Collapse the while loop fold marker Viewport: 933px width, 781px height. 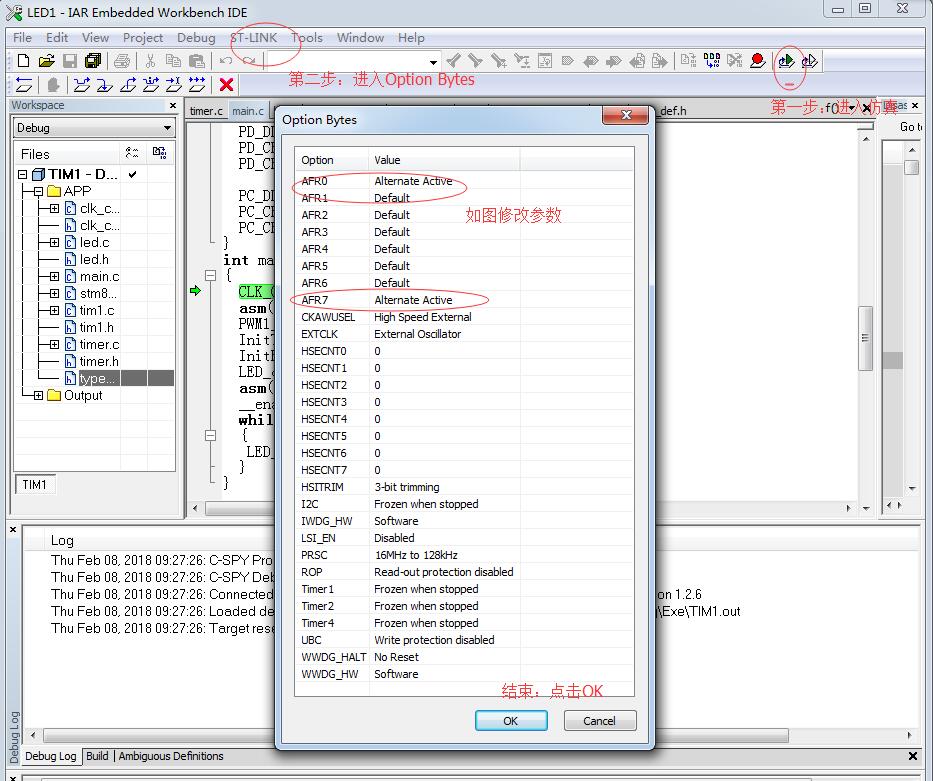click(210, 436)
